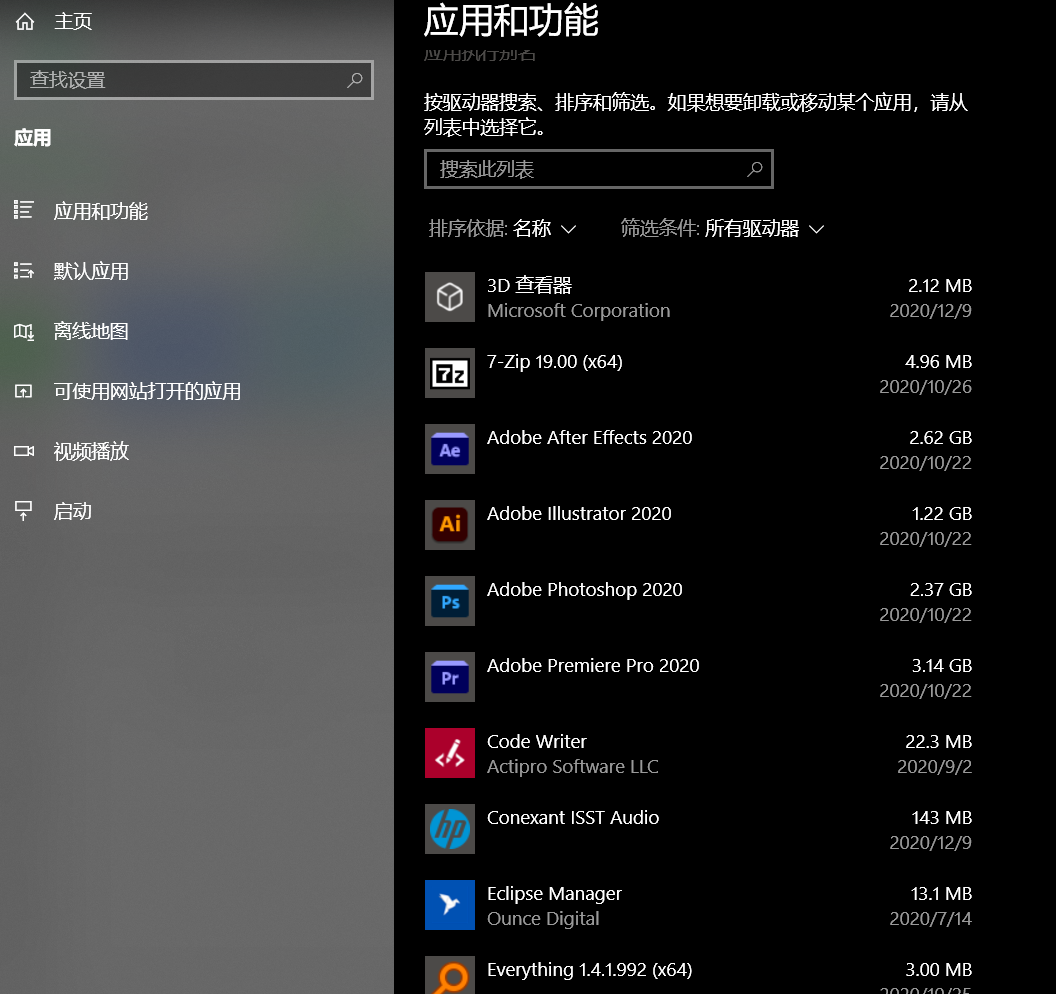Select the 3D 查看器 app entry
Viewport: 1056px width, 994px height.
pos(698,297)
